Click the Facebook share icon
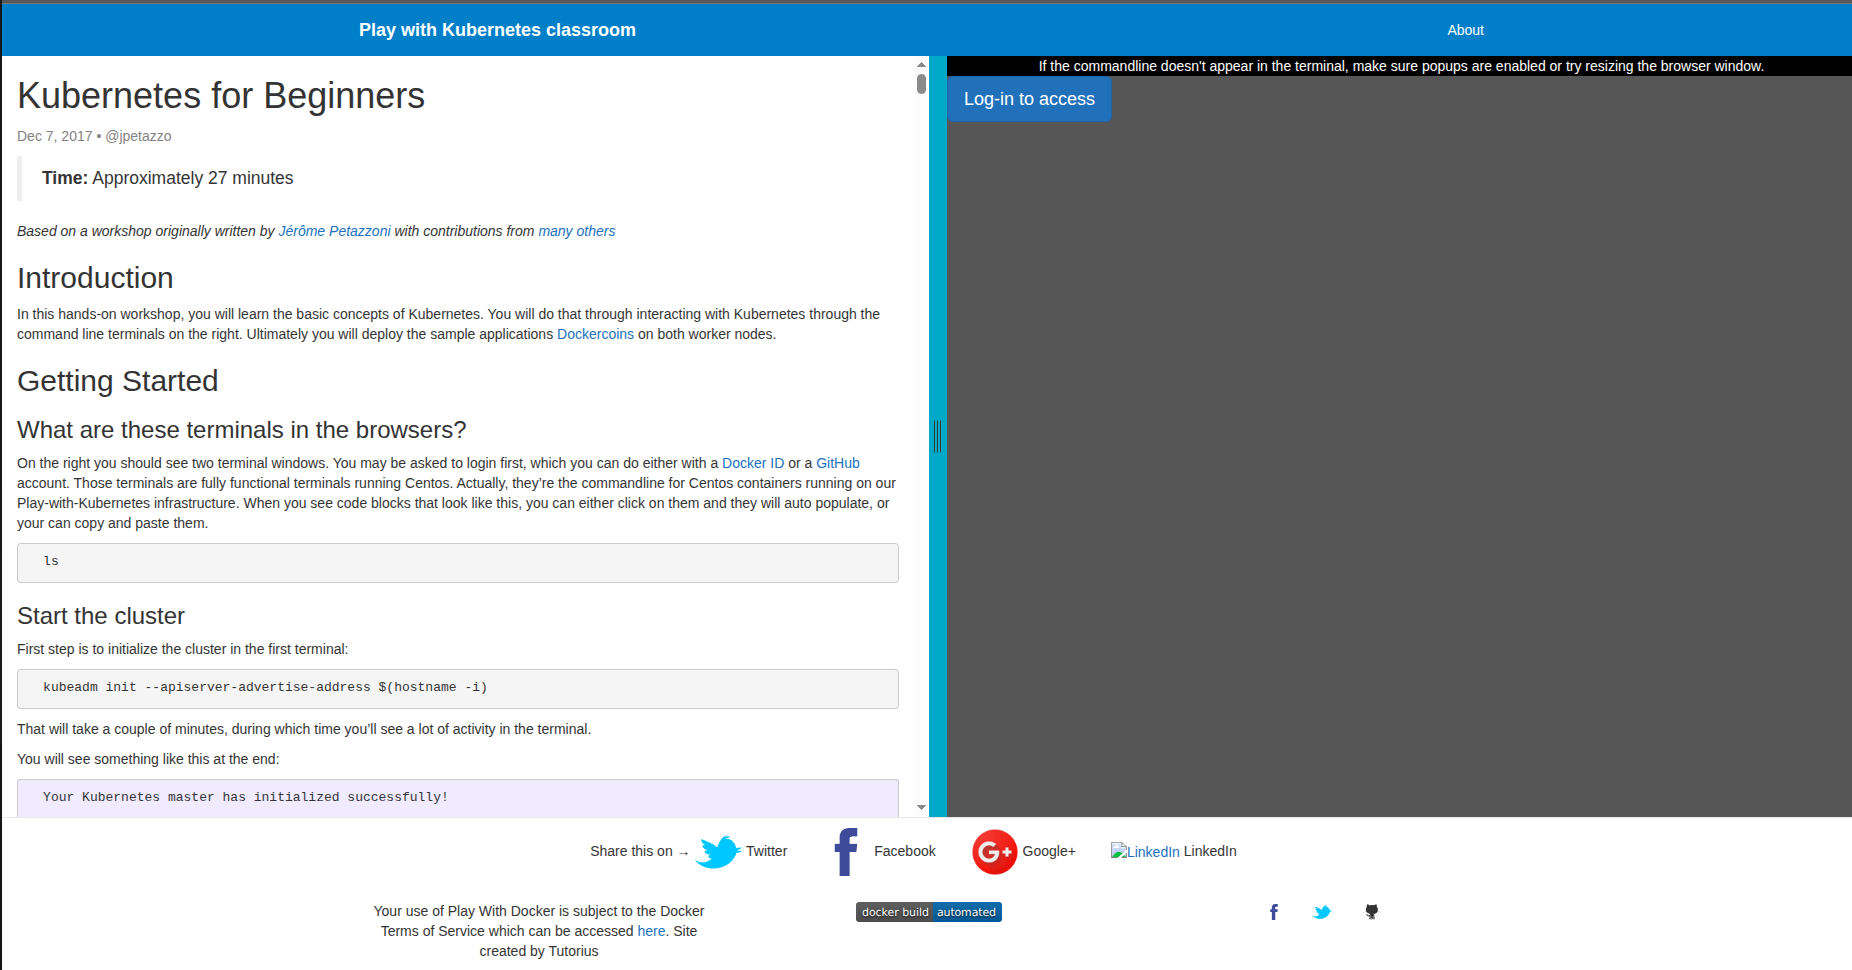 tap(846, 852)
